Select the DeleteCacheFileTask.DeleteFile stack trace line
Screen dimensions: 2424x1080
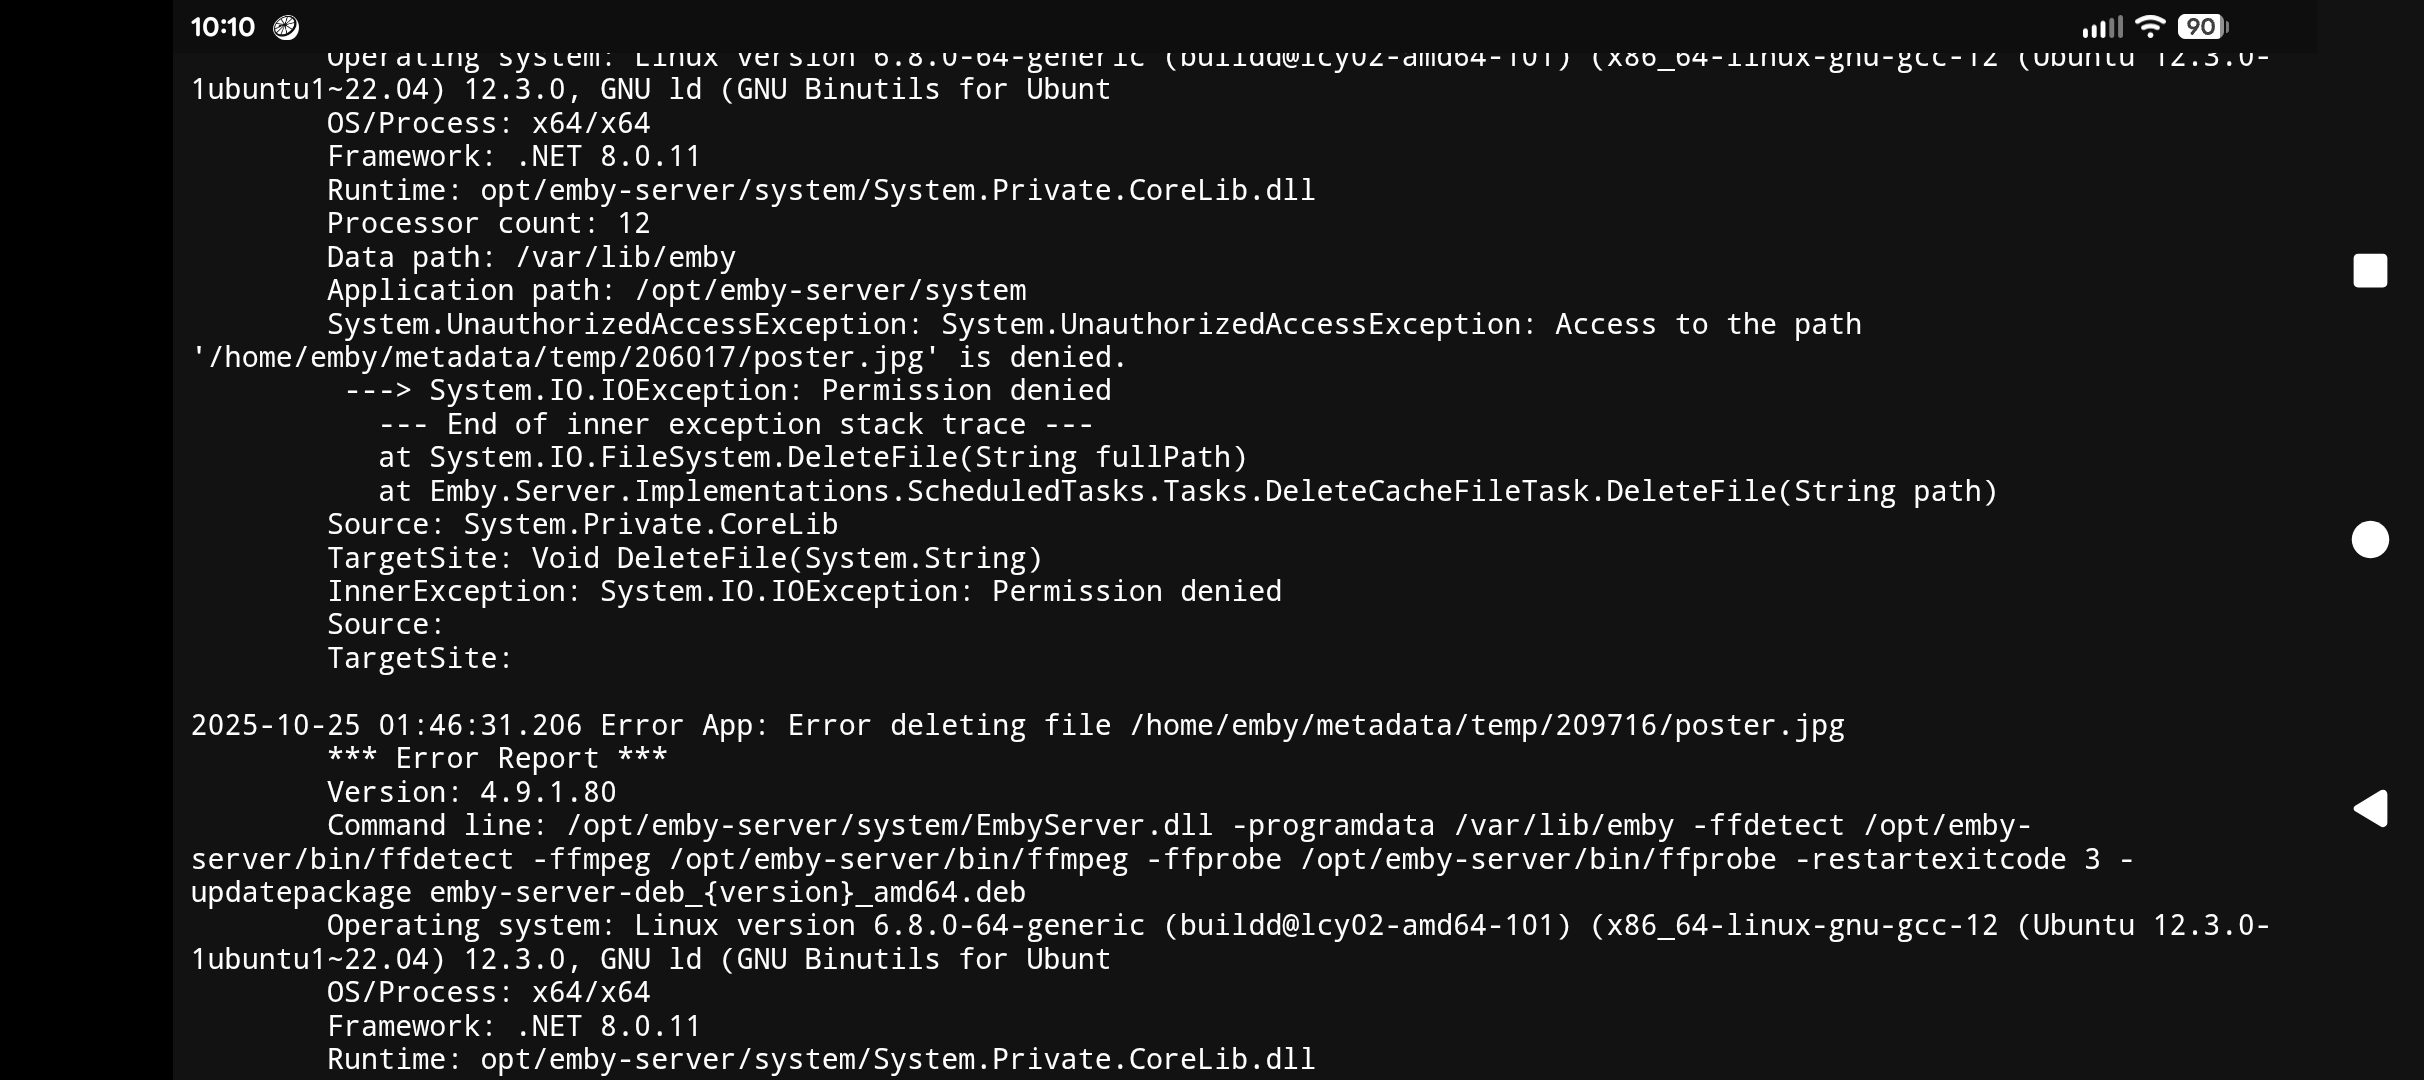[x=1187, y=491]
